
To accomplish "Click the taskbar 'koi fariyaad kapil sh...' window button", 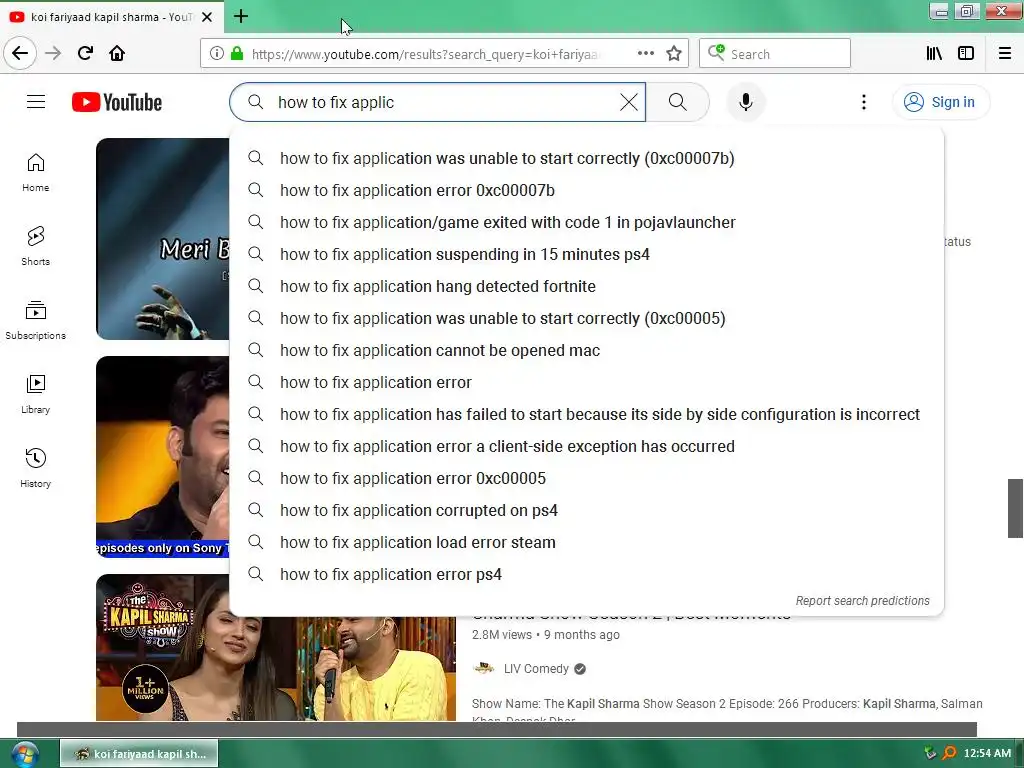I will 139,754.
